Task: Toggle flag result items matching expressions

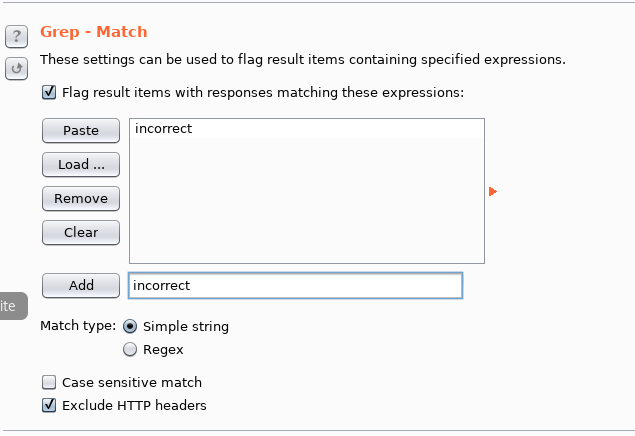Action: [x=49, y=93]
